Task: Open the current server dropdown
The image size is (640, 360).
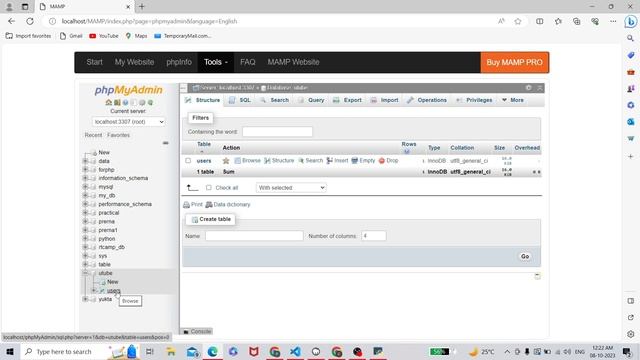Action: [x=129, y=122]
